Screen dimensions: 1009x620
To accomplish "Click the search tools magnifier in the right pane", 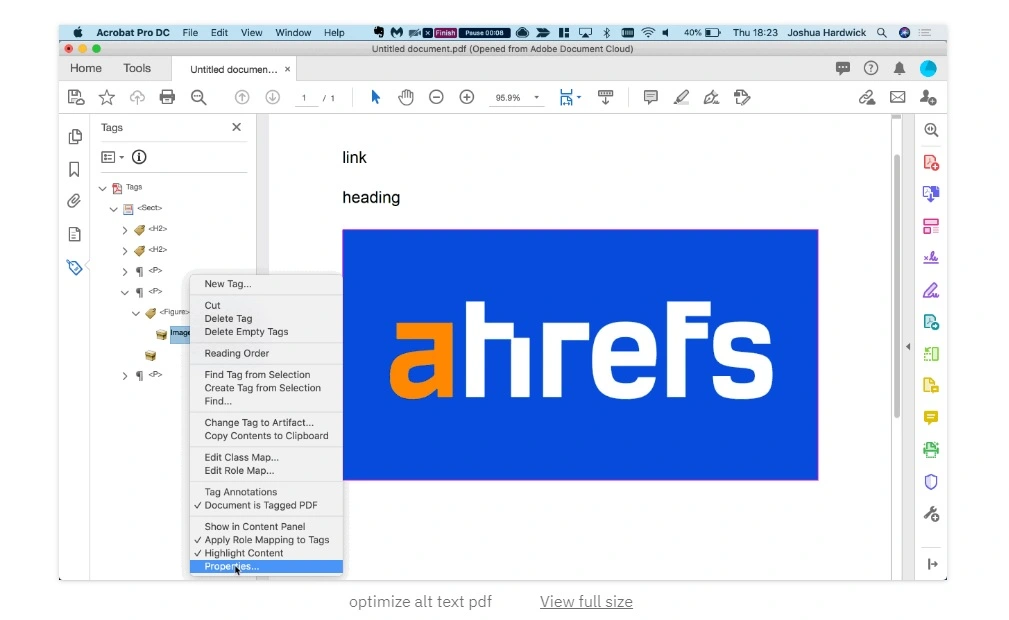I will (931, 130).
